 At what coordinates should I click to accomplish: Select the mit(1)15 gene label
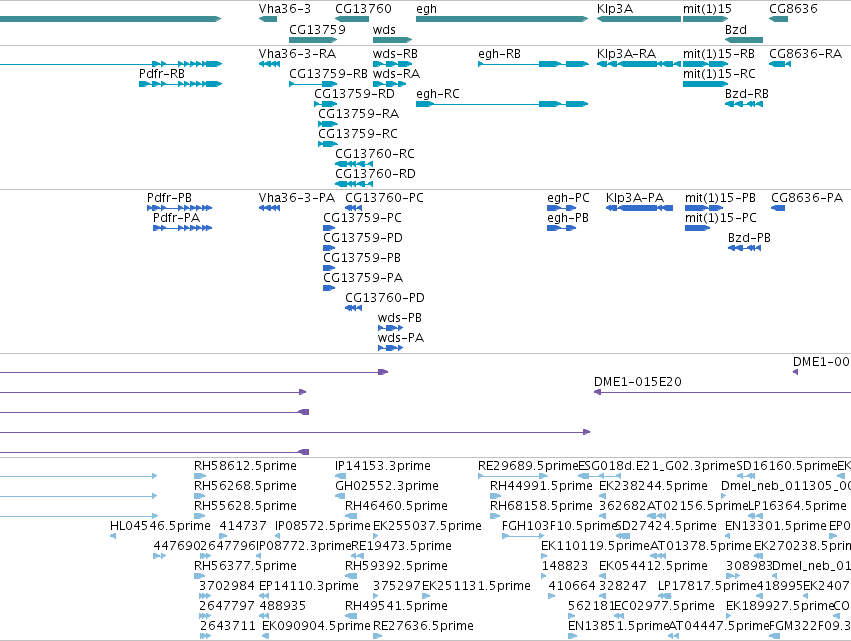coord(707,9)
